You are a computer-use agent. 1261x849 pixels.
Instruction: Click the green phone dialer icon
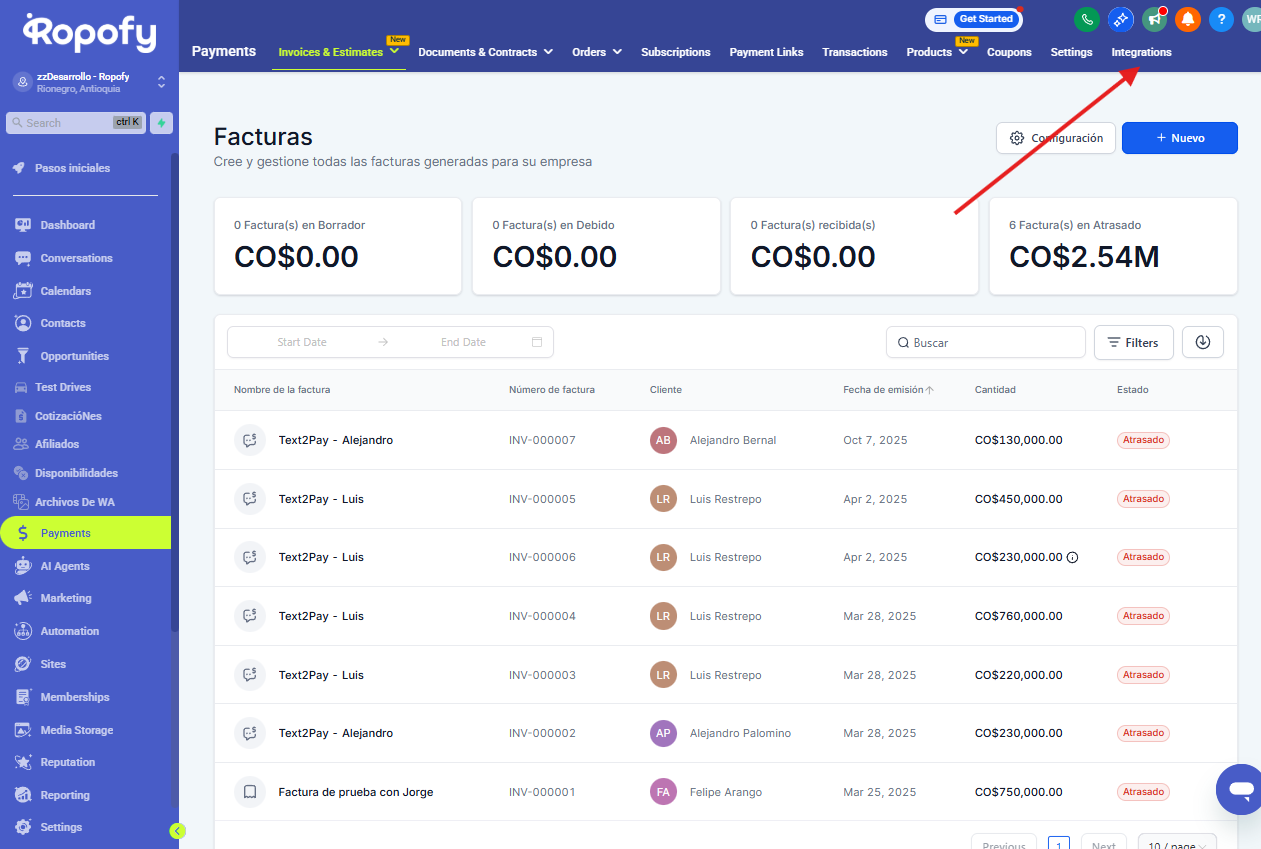pos(1086,19)
